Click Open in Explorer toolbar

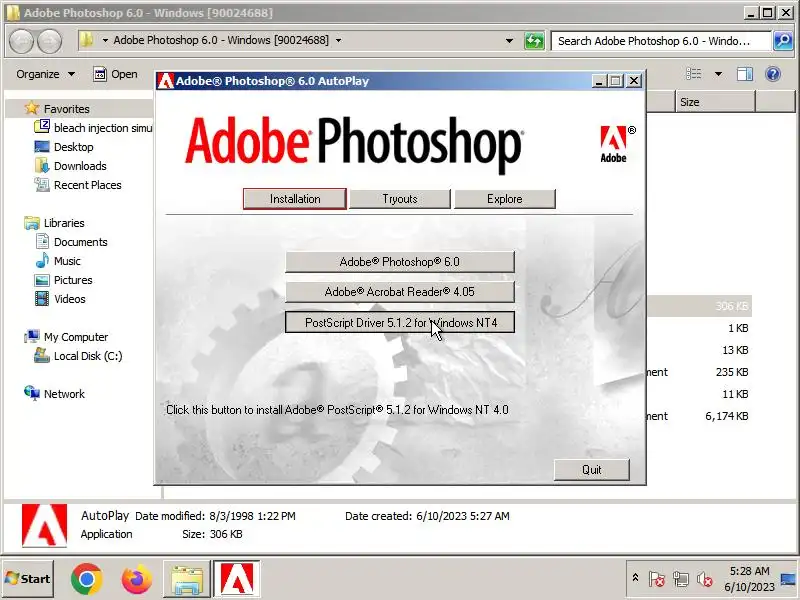pos(115,74)
